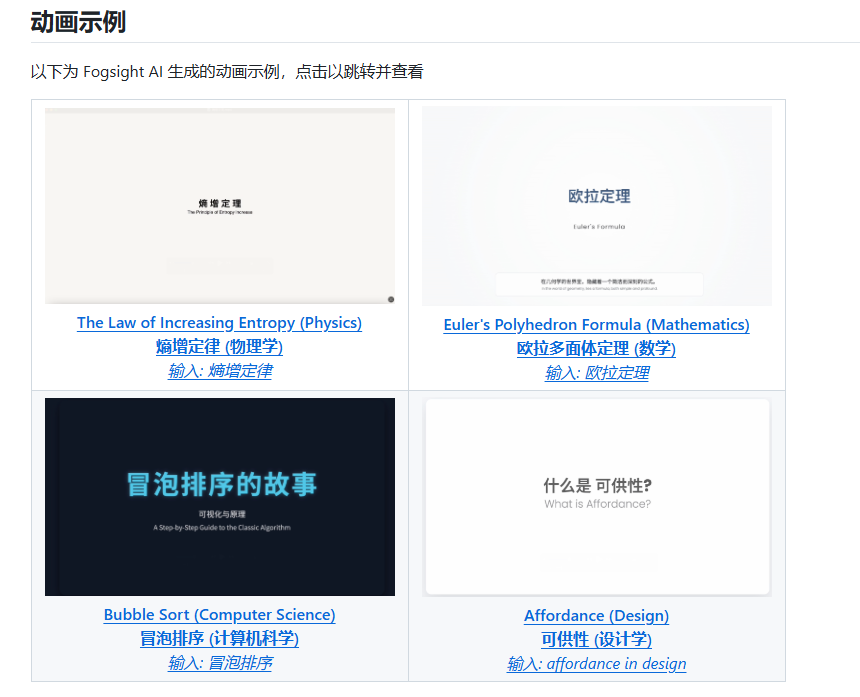Click the '输入: 欧拉定理' italic link
The image size is (860, 697).
point(596,373)
